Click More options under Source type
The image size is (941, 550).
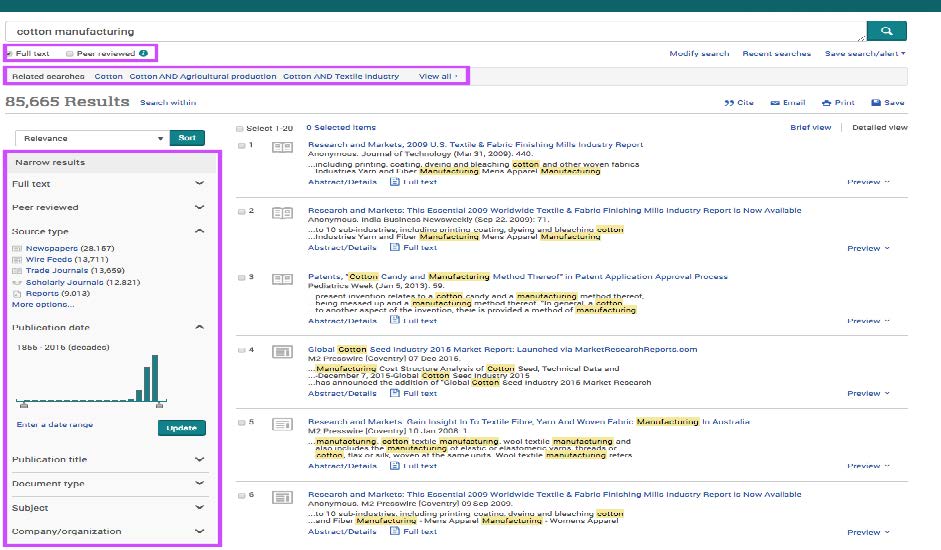43,304
